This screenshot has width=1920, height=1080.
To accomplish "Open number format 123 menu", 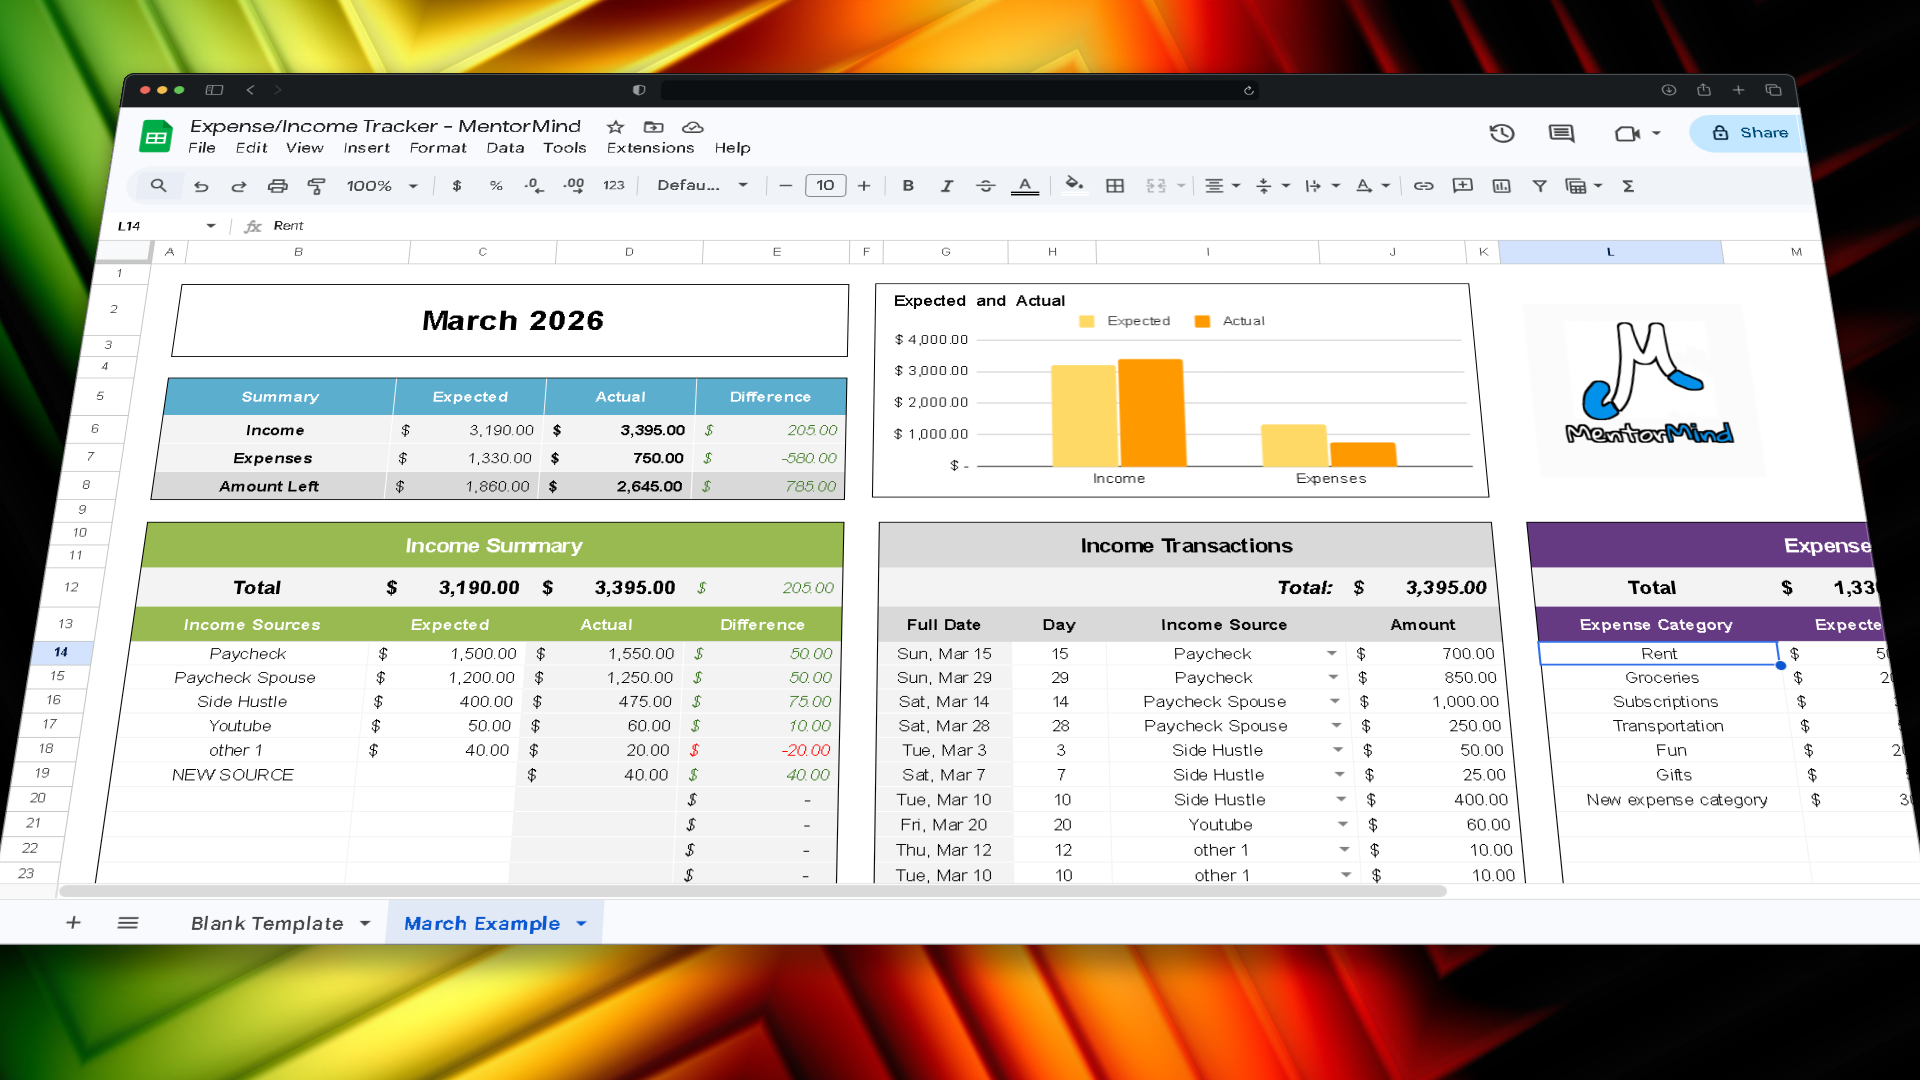I will pos(614,186).
